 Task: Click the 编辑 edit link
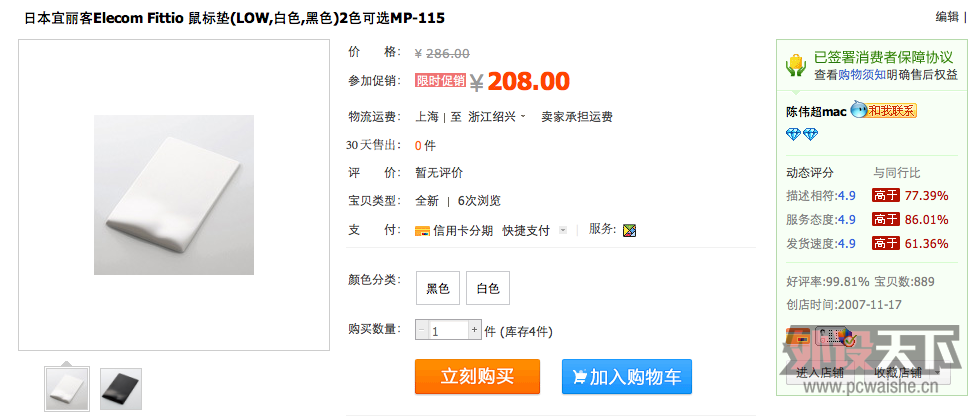(x=947, y=17)
